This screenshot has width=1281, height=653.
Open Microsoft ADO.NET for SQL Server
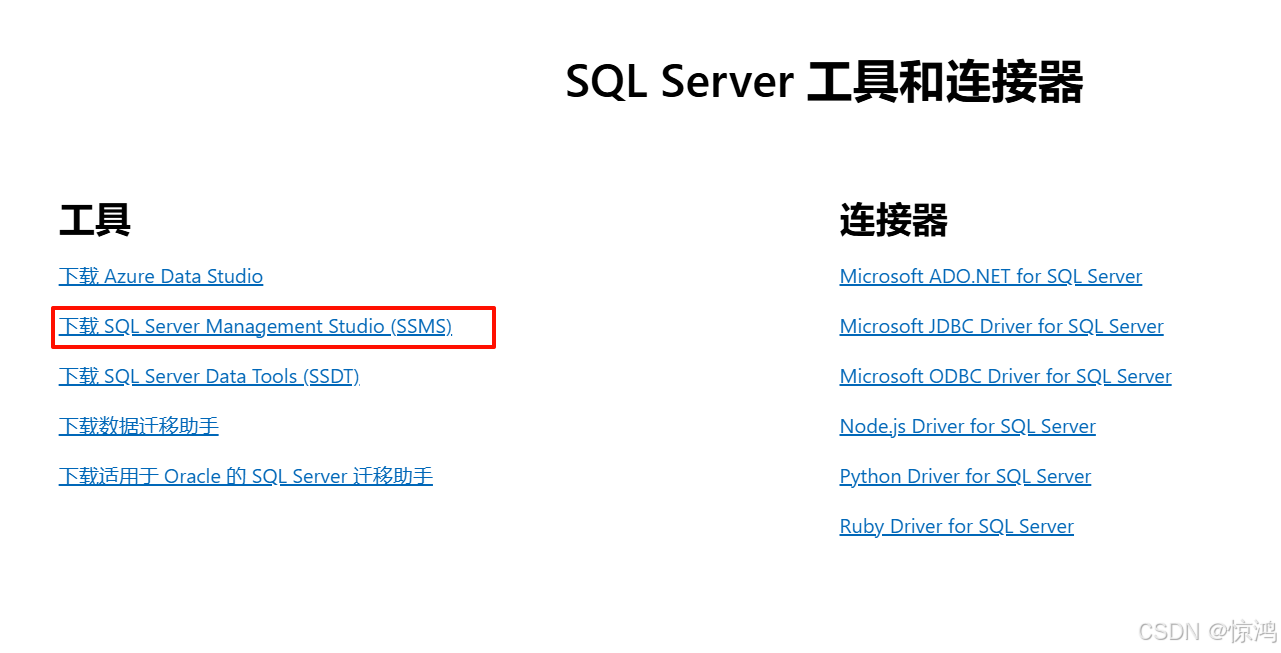[990, 276]
